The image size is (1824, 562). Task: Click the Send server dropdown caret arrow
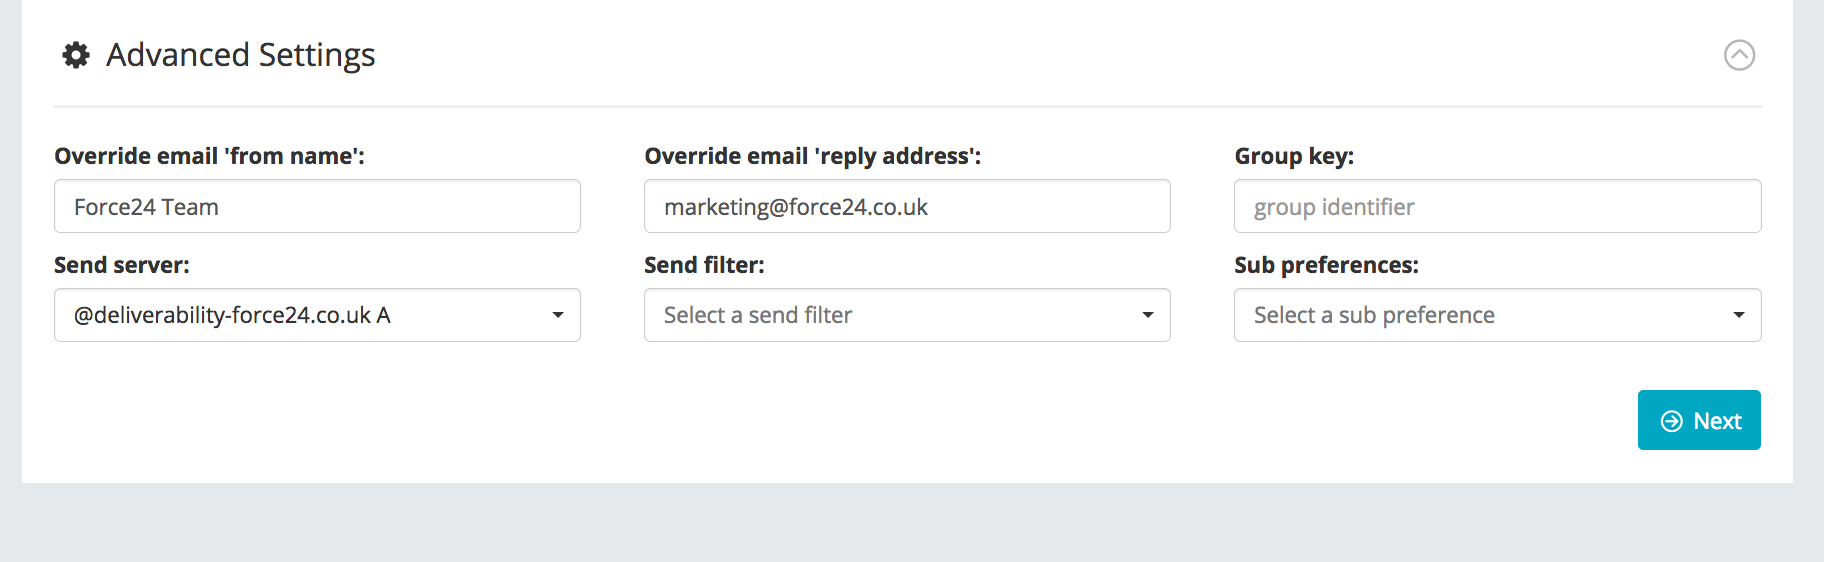558,315
